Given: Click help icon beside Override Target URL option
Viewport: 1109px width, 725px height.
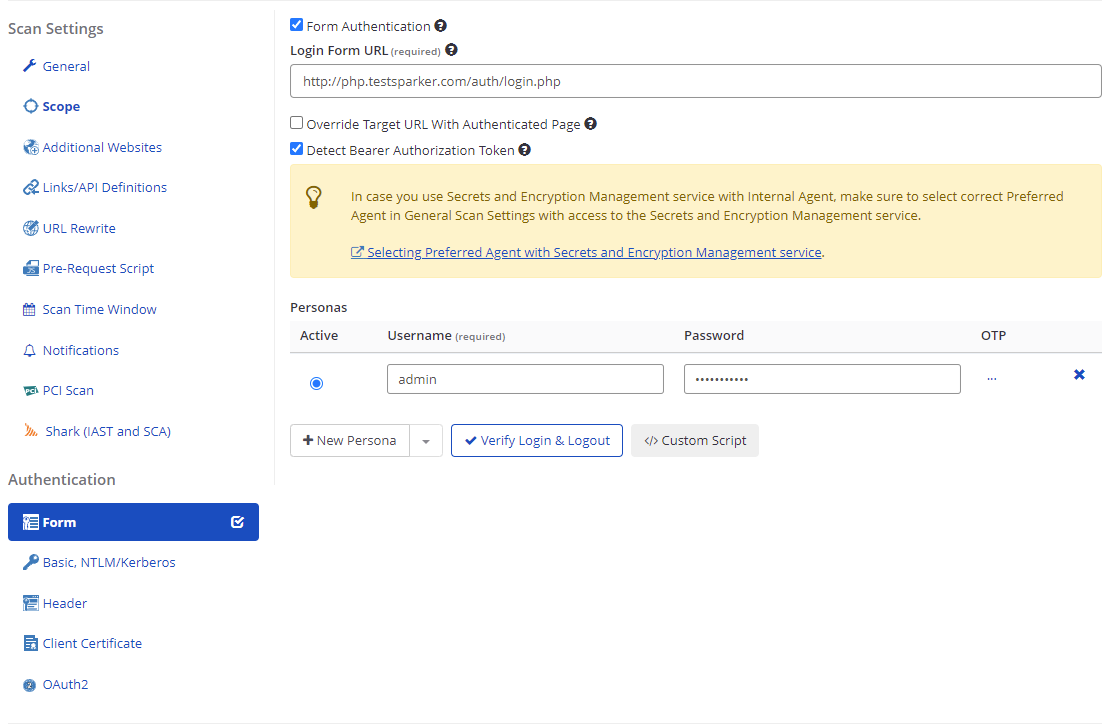Looking at the screenshot, I should pyautogui.click(x=590, y=125).
